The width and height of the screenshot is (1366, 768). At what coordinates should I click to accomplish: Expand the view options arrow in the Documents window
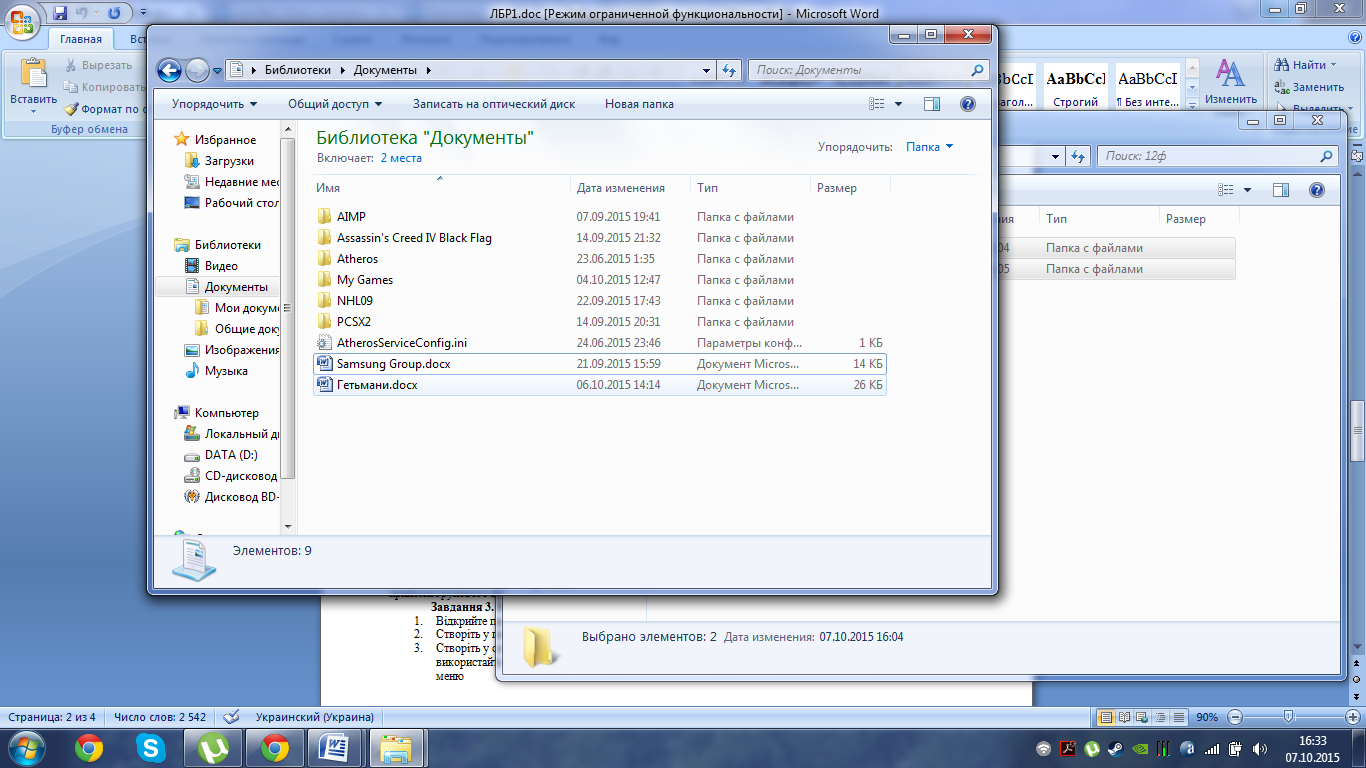tap(898, 104)
